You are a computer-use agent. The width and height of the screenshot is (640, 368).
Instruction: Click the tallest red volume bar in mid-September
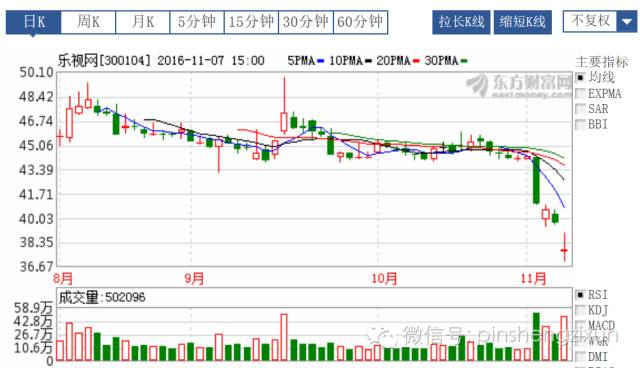[x=284, y=337]
